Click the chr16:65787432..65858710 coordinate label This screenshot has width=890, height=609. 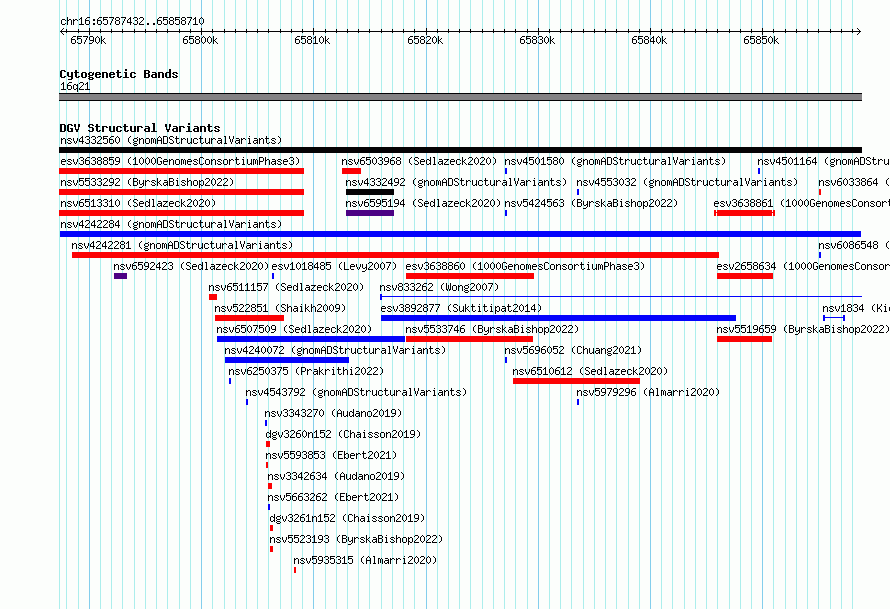(x=132, y=22)
